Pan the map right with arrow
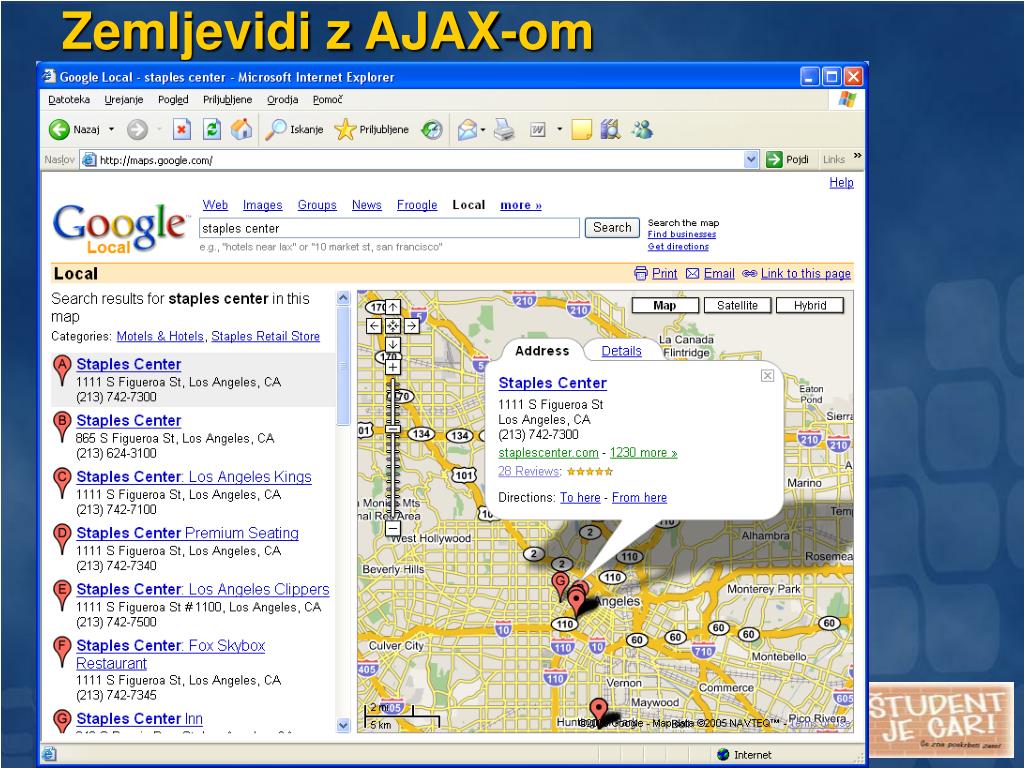The image size is (1024, 768). (x=411, y=325)
